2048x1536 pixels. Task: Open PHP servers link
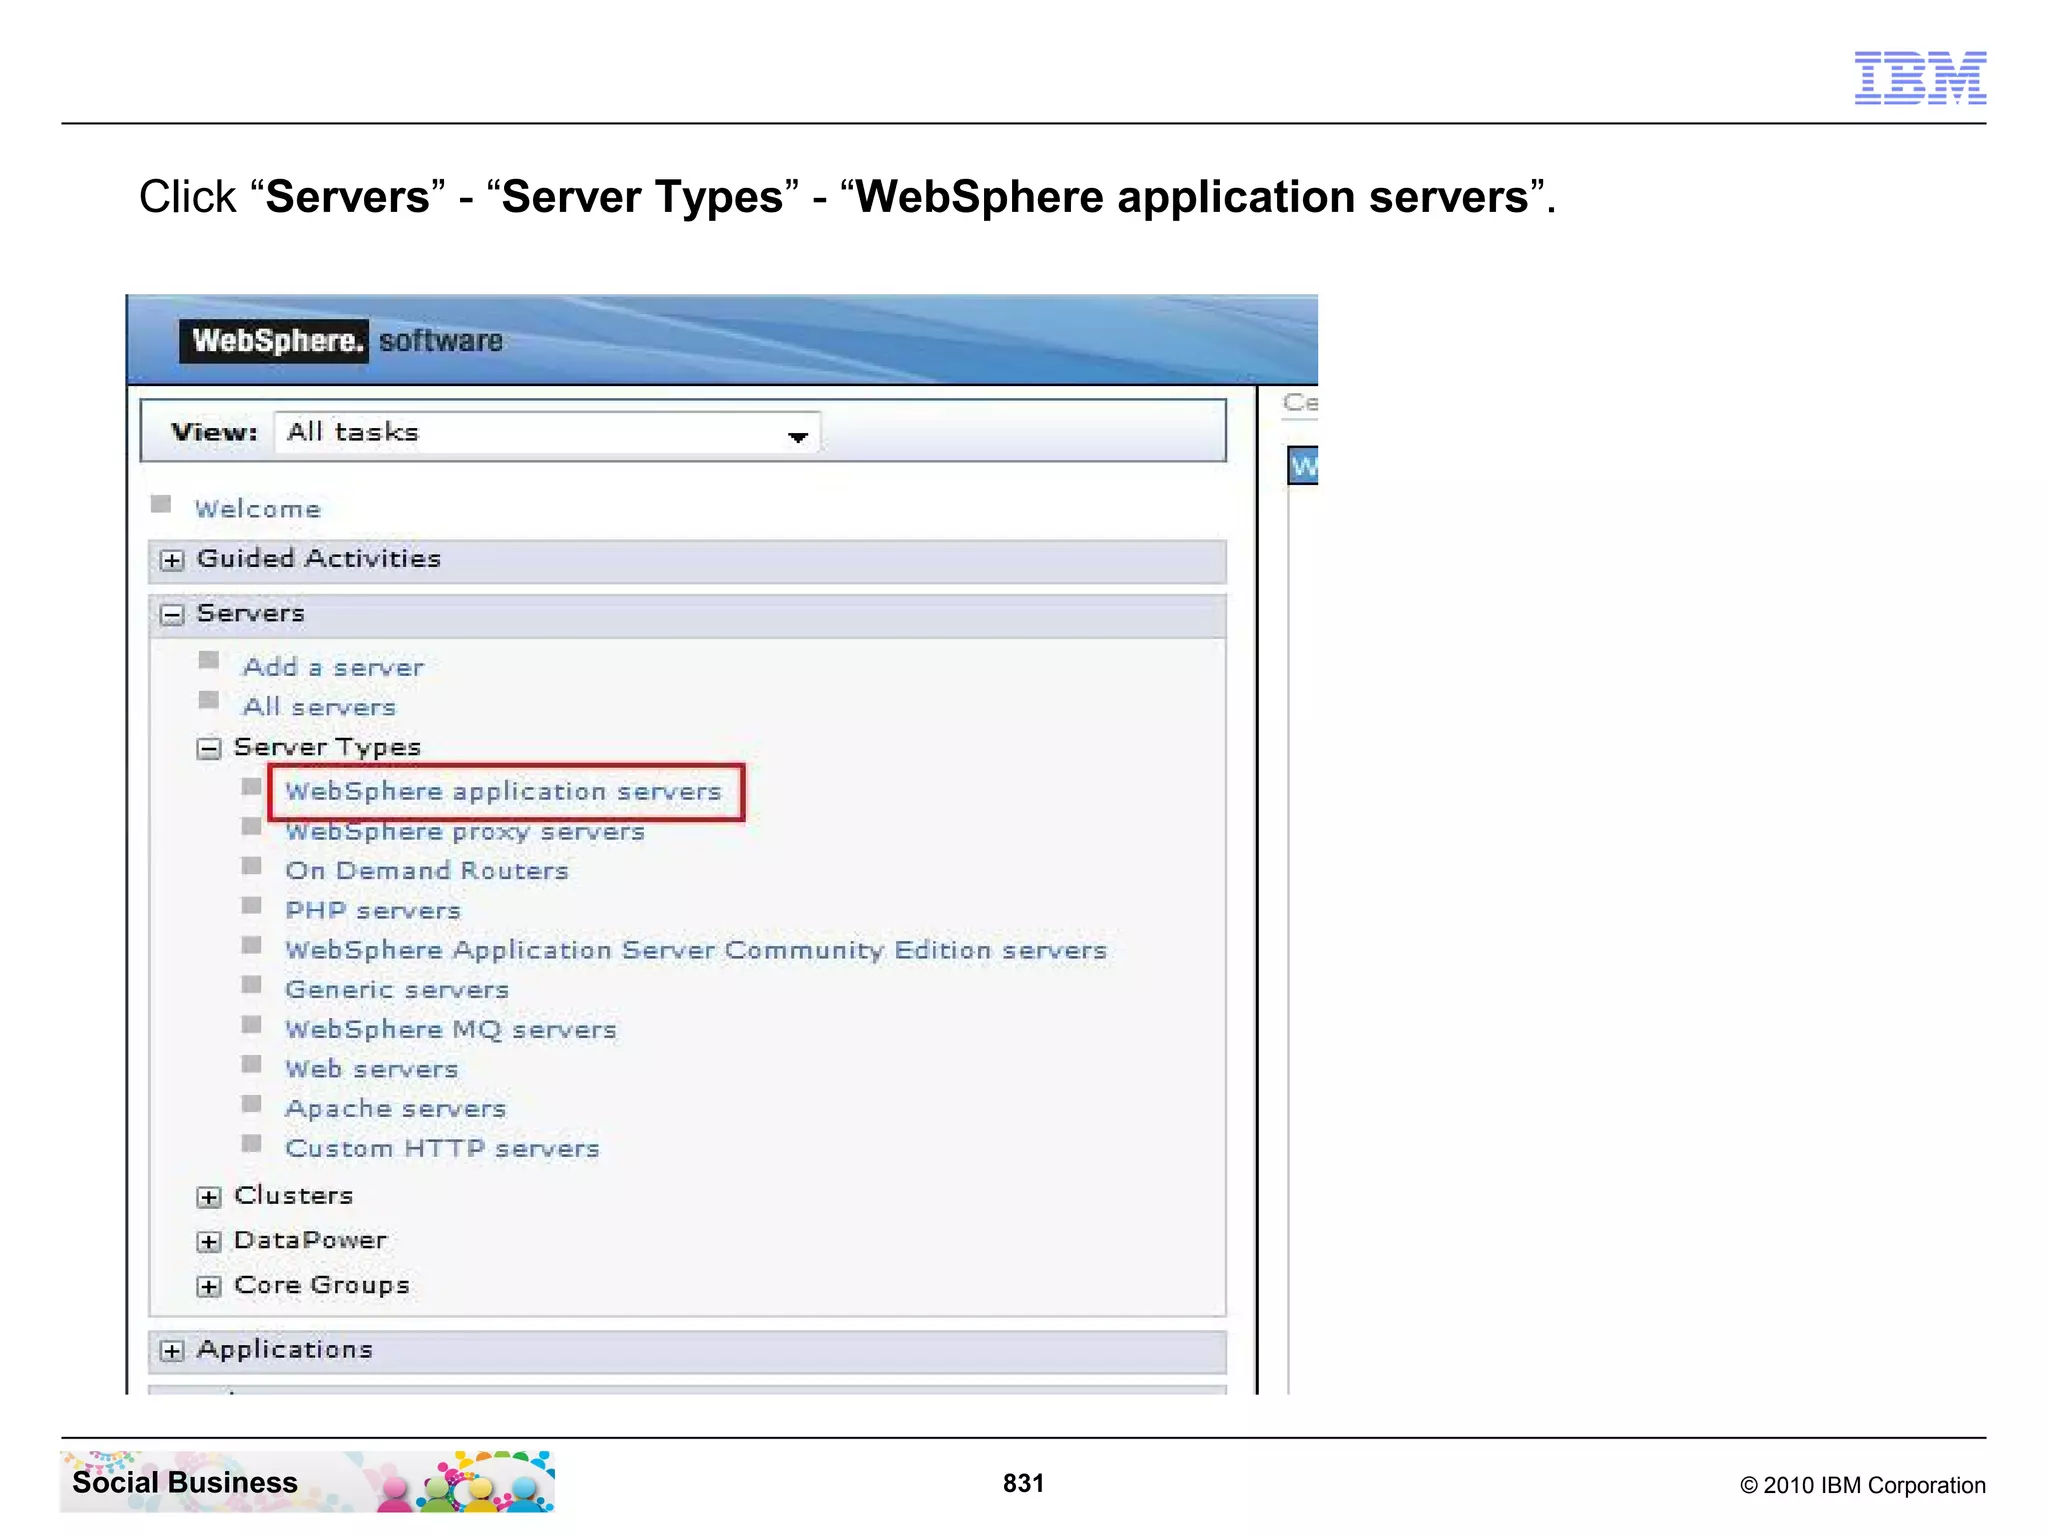pyautogui.click(x=373, y=911)
